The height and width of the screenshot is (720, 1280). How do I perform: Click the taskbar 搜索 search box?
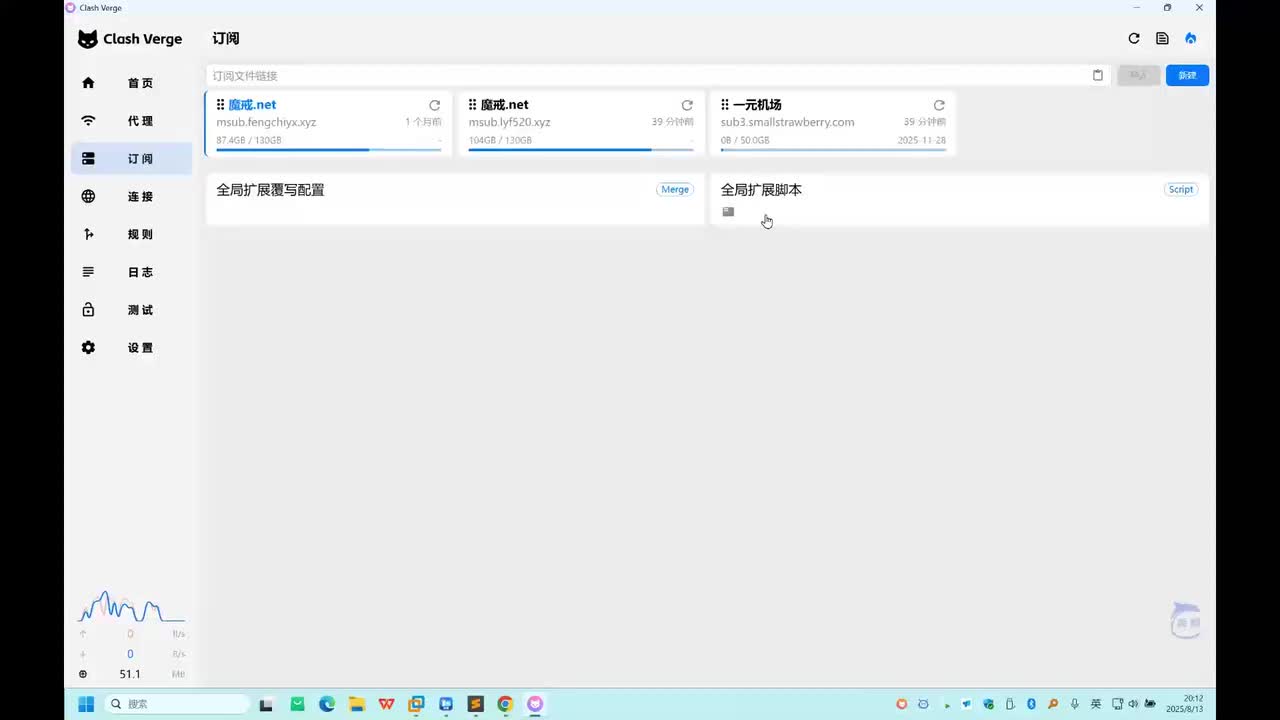178,704
